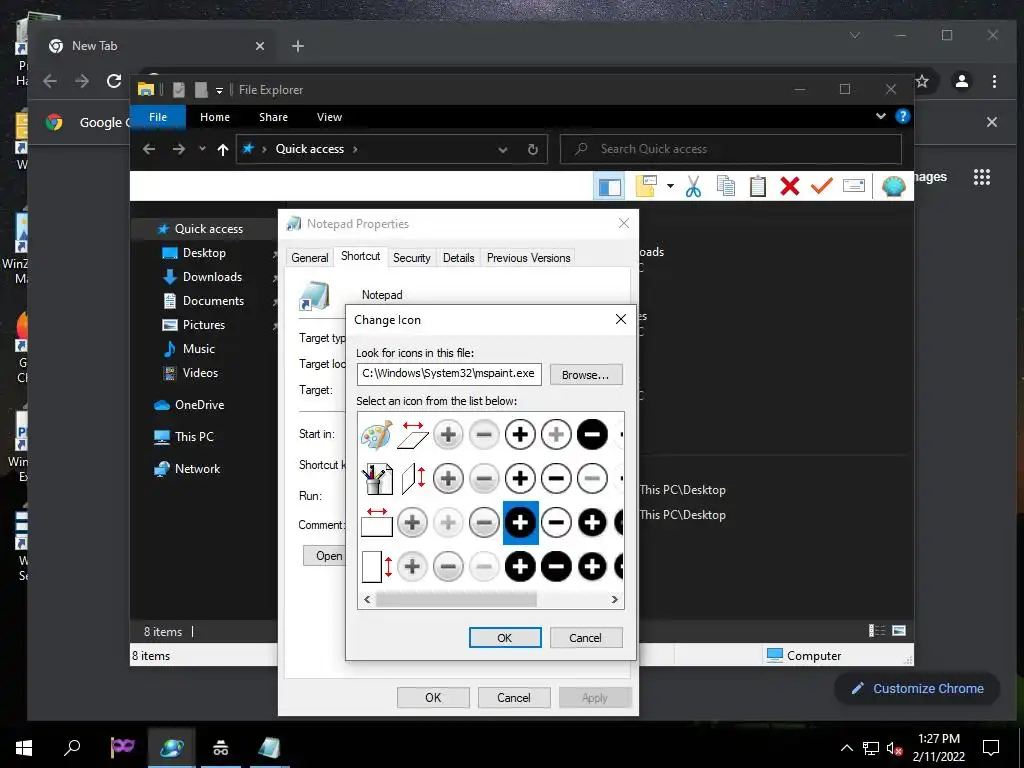Click the red X Delete toolbar icon
Image resolution: width=1024 pixels, height=768 pixels.
click(790, 187)
